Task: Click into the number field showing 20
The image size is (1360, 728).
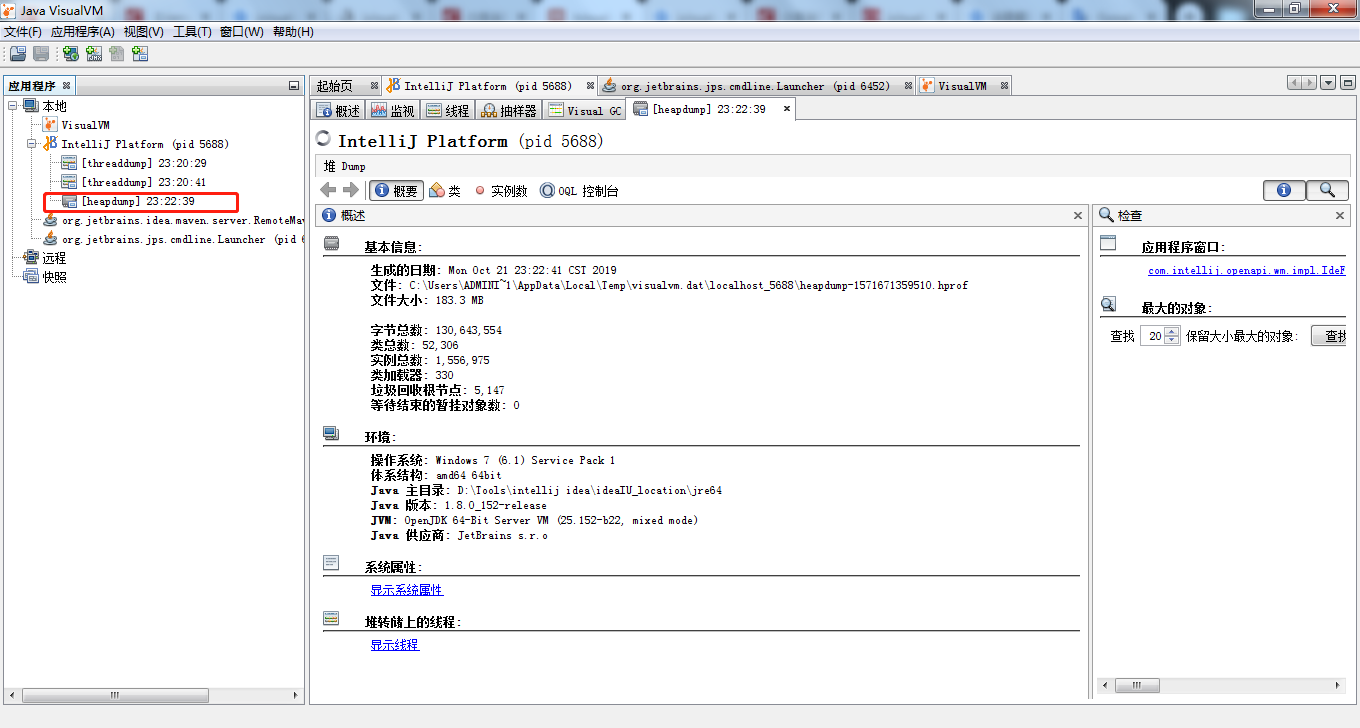Action: (1153, 337)
